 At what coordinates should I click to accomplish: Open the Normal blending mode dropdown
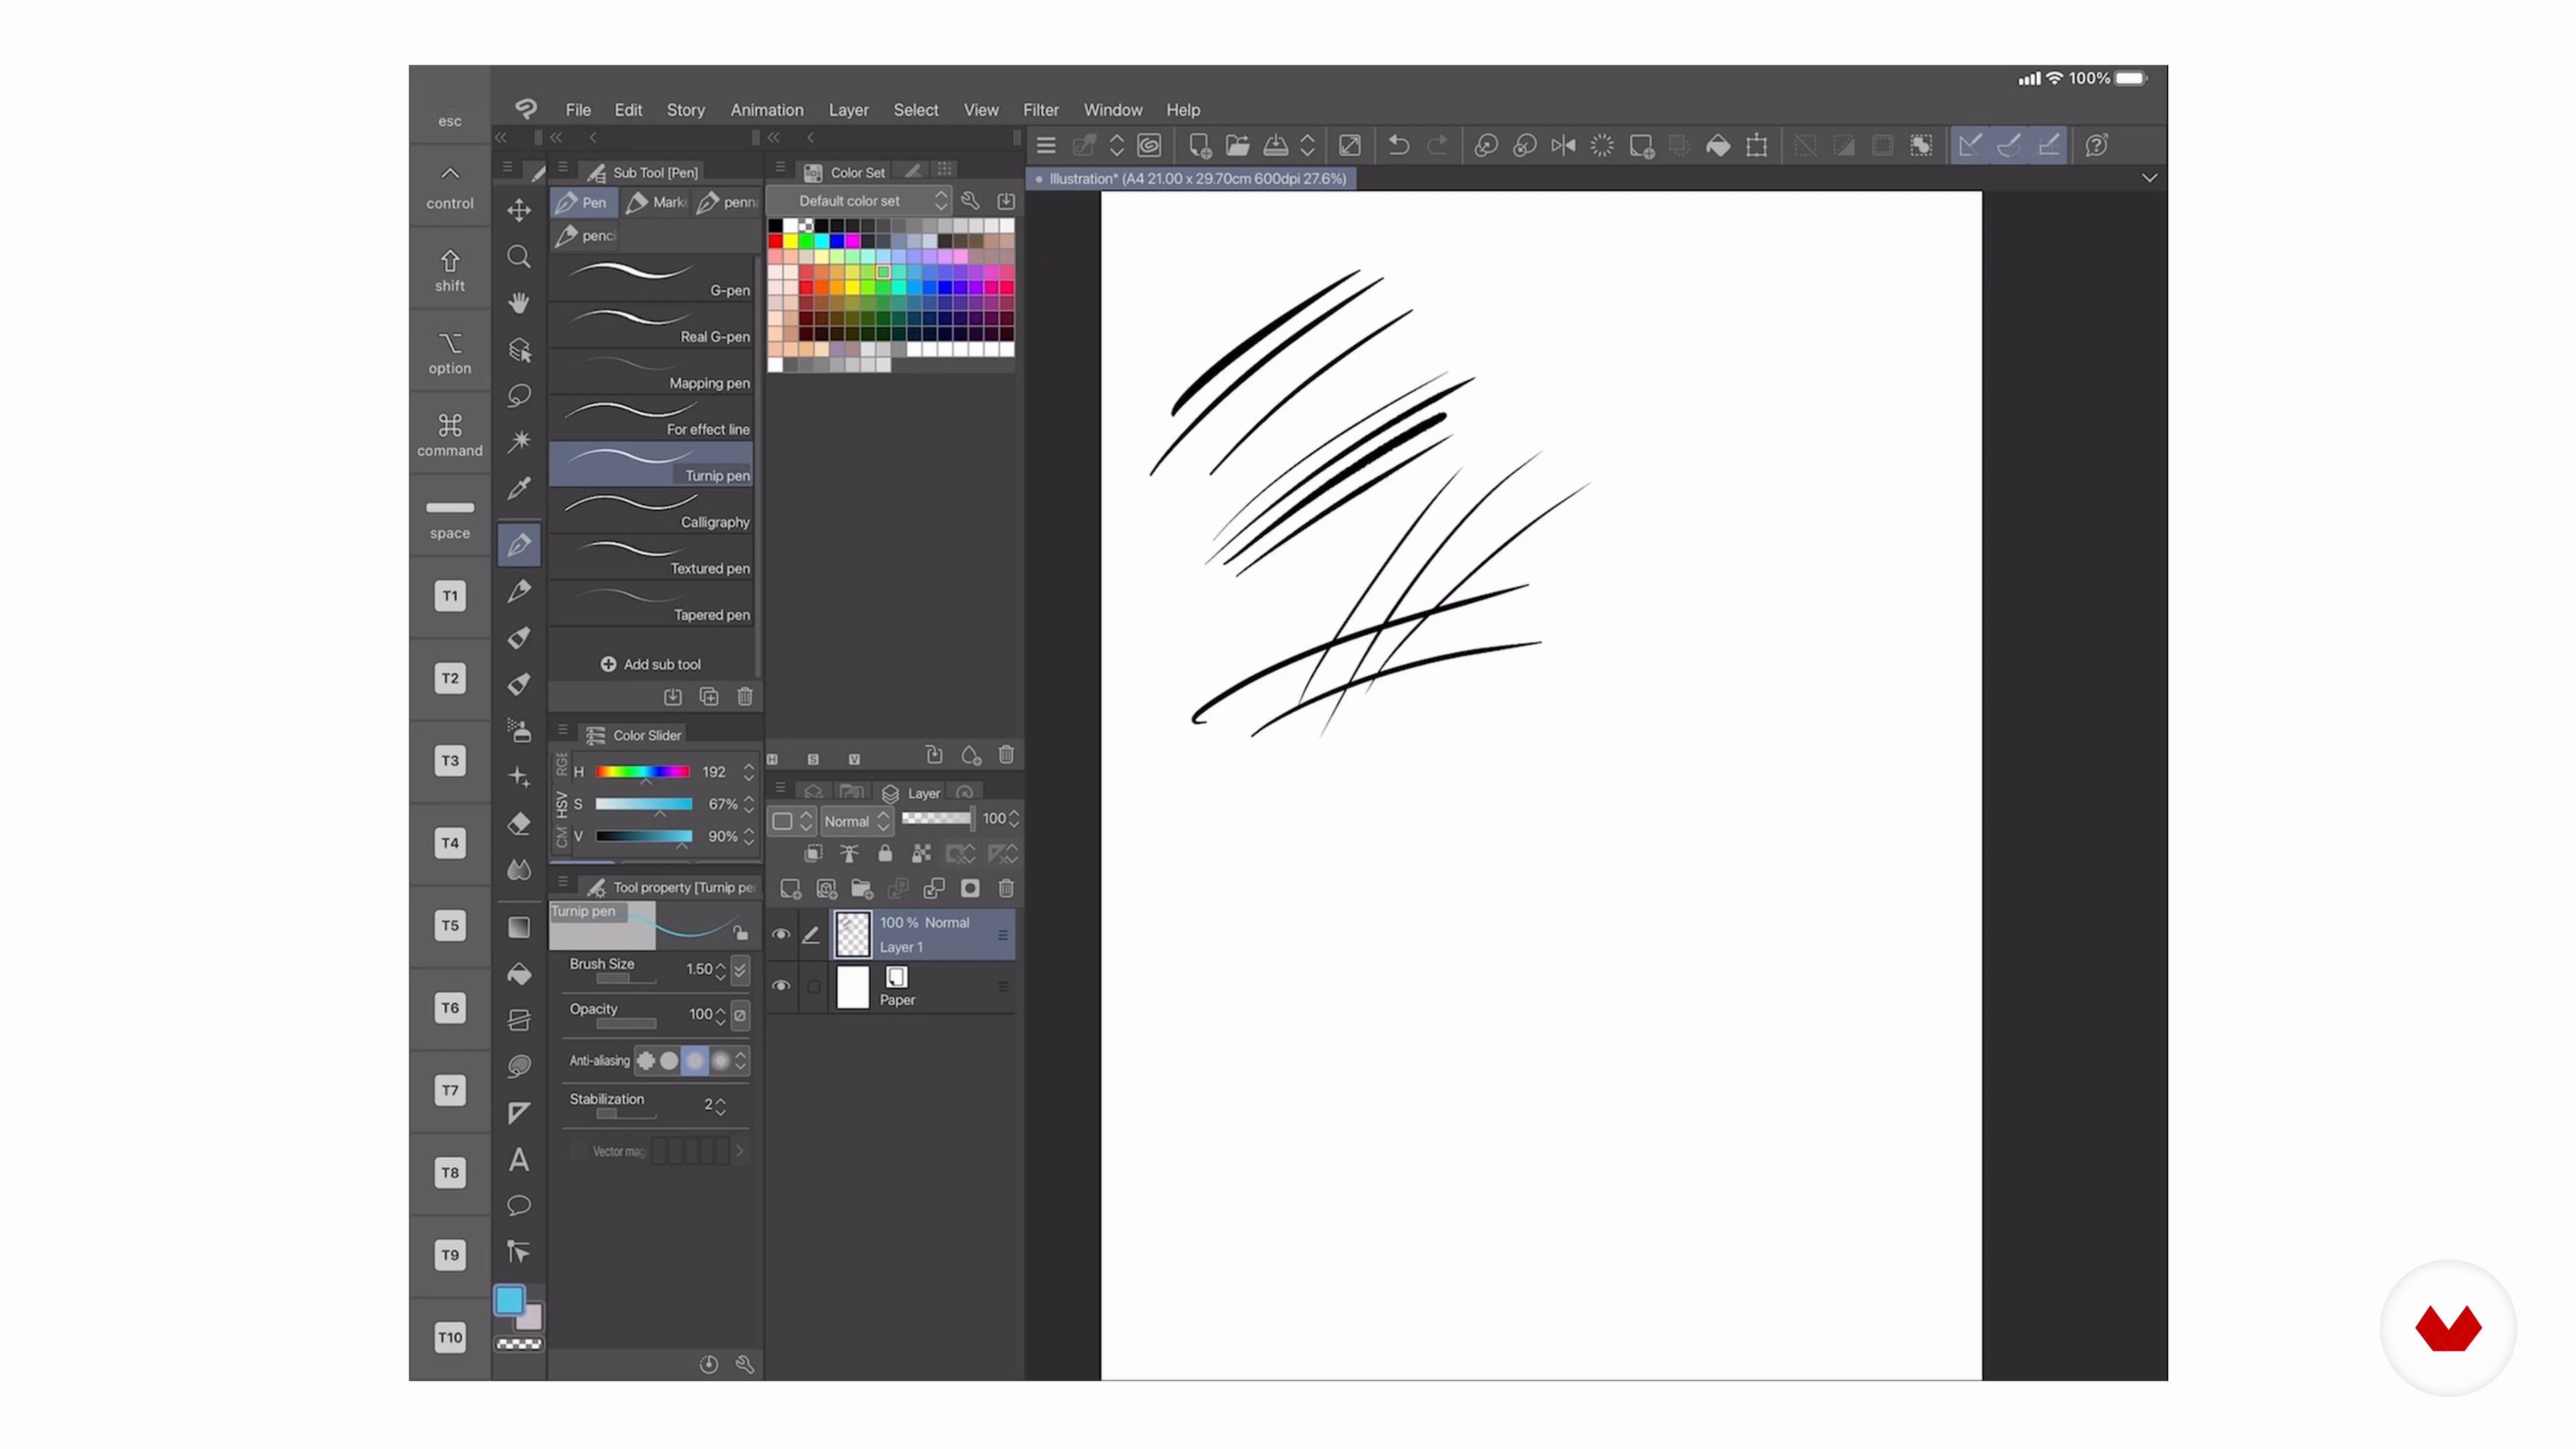856,821
